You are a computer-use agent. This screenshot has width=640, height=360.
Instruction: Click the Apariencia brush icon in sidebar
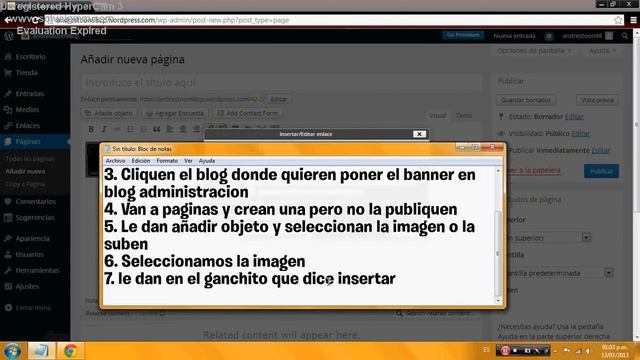[x=8, y=238]
